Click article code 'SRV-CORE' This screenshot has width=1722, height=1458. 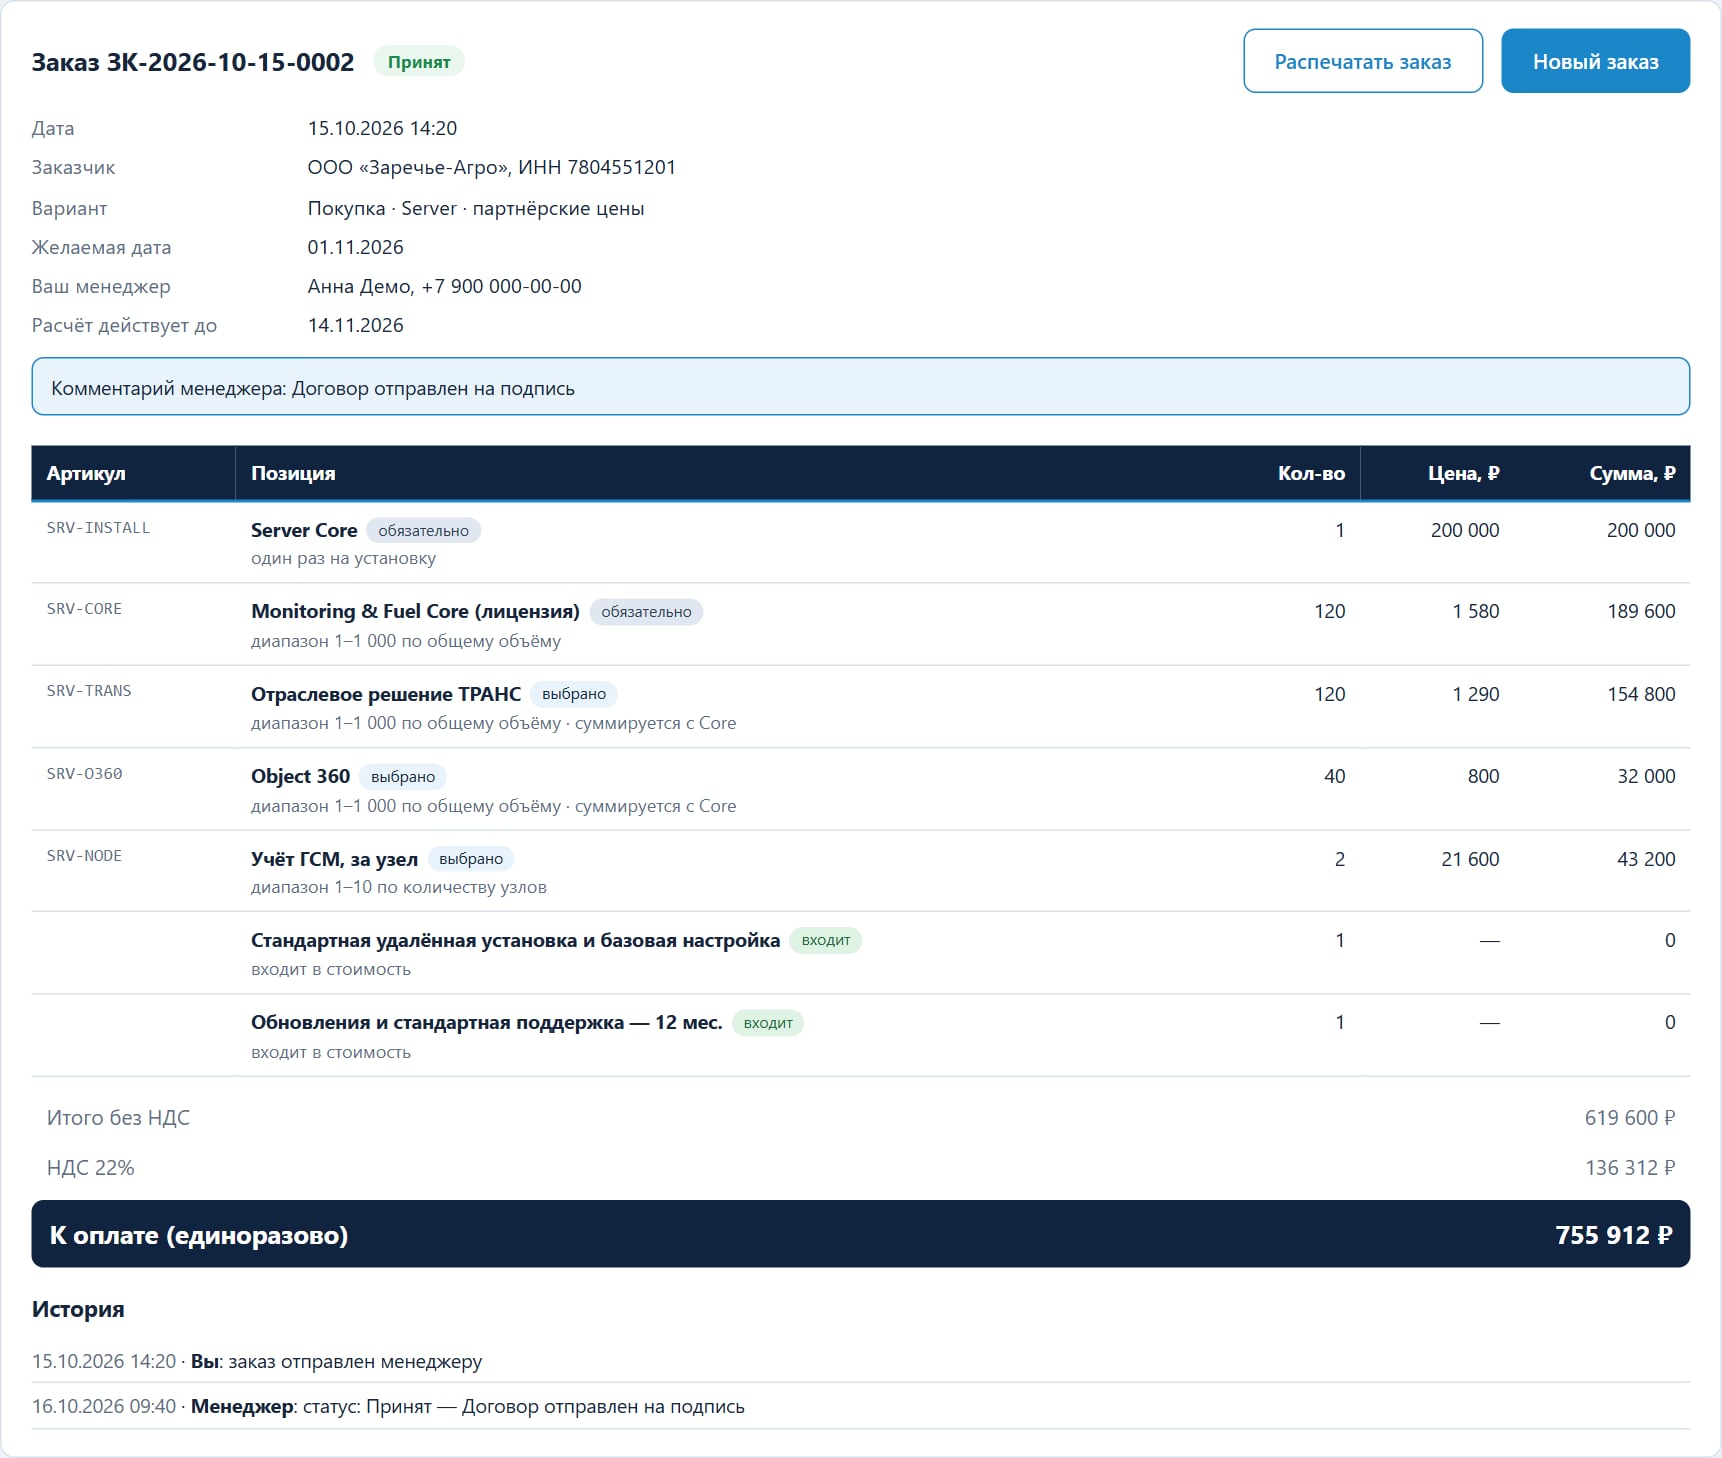click(84, 609)
